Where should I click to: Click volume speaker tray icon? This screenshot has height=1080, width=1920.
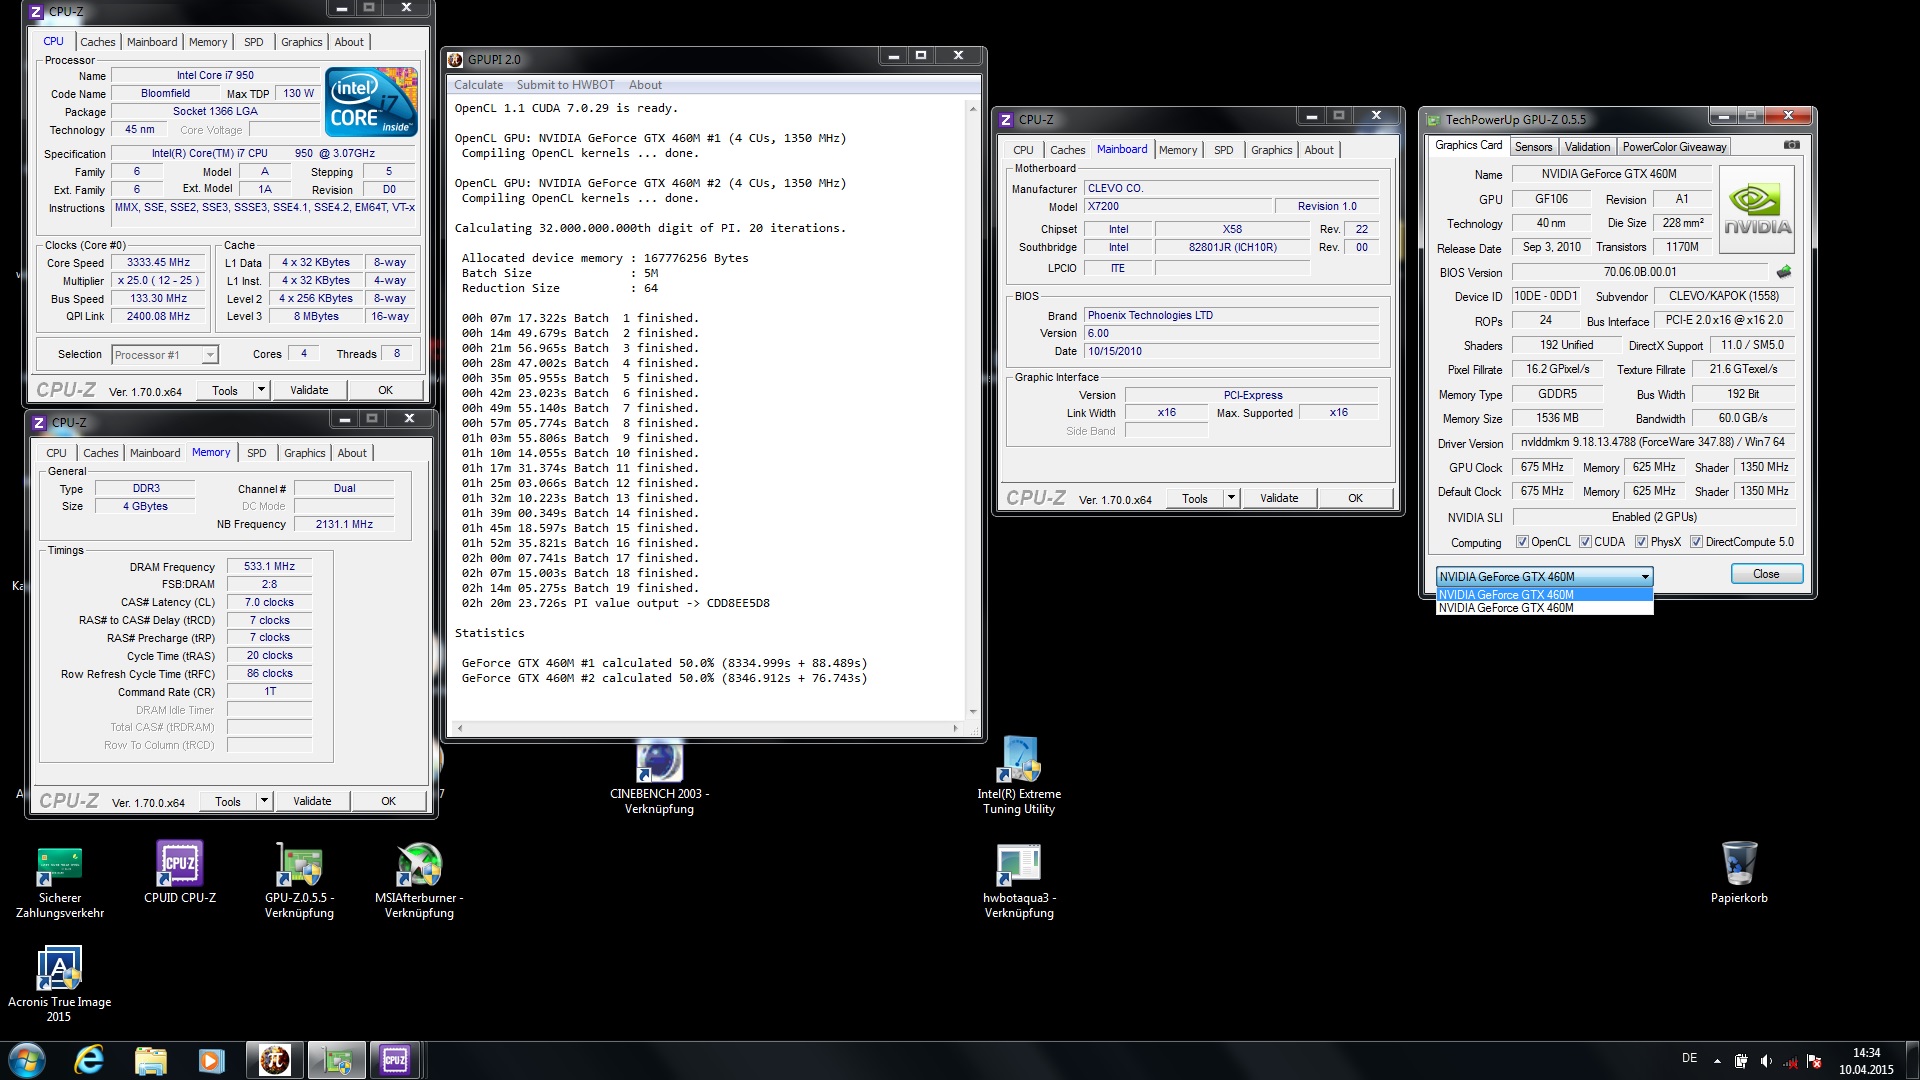tap(1766, 1061)
